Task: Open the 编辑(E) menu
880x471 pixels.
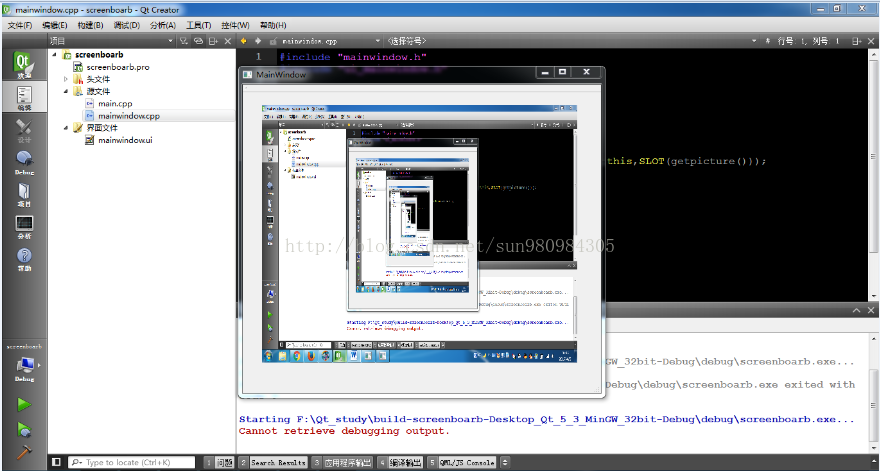Action: tap(54, 25)
